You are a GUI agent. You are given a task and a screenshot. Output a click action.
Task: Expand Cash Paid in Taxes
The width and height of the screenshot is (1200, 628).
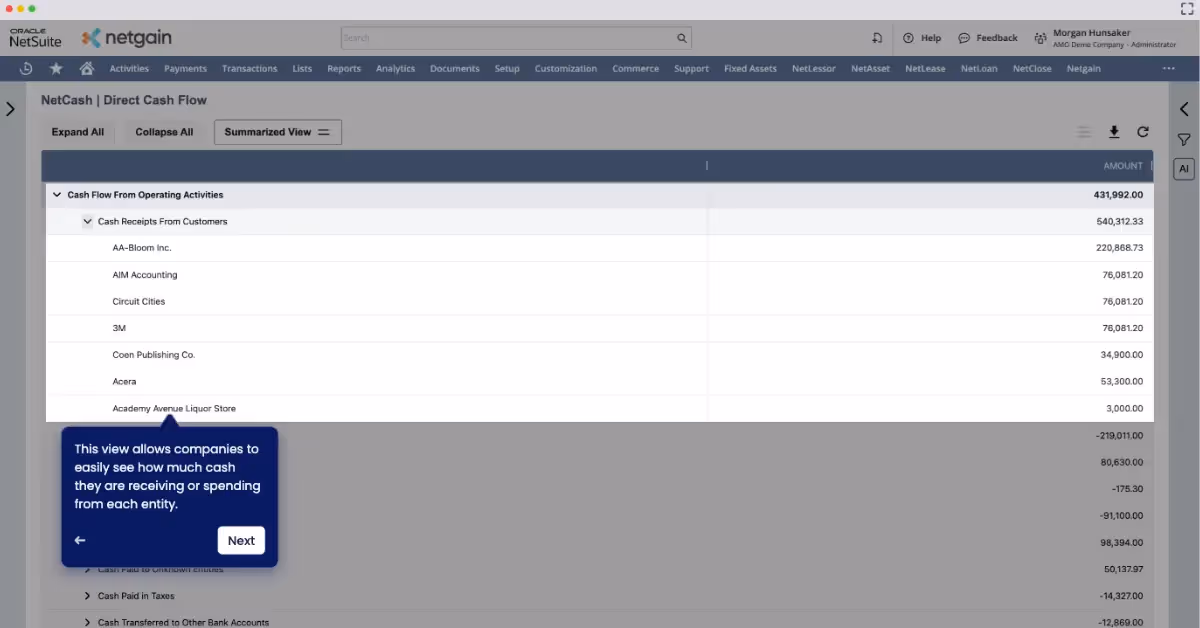[87, 595]
